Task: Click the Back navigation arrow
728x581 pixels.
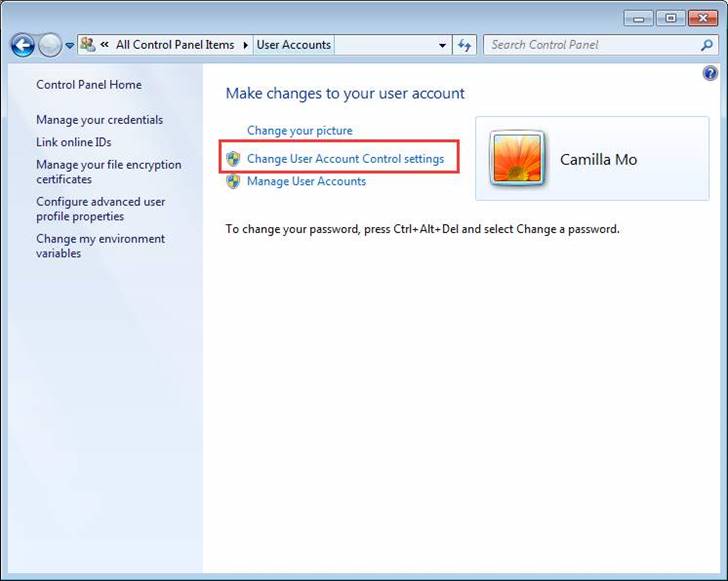Action: tap(22, 45)
